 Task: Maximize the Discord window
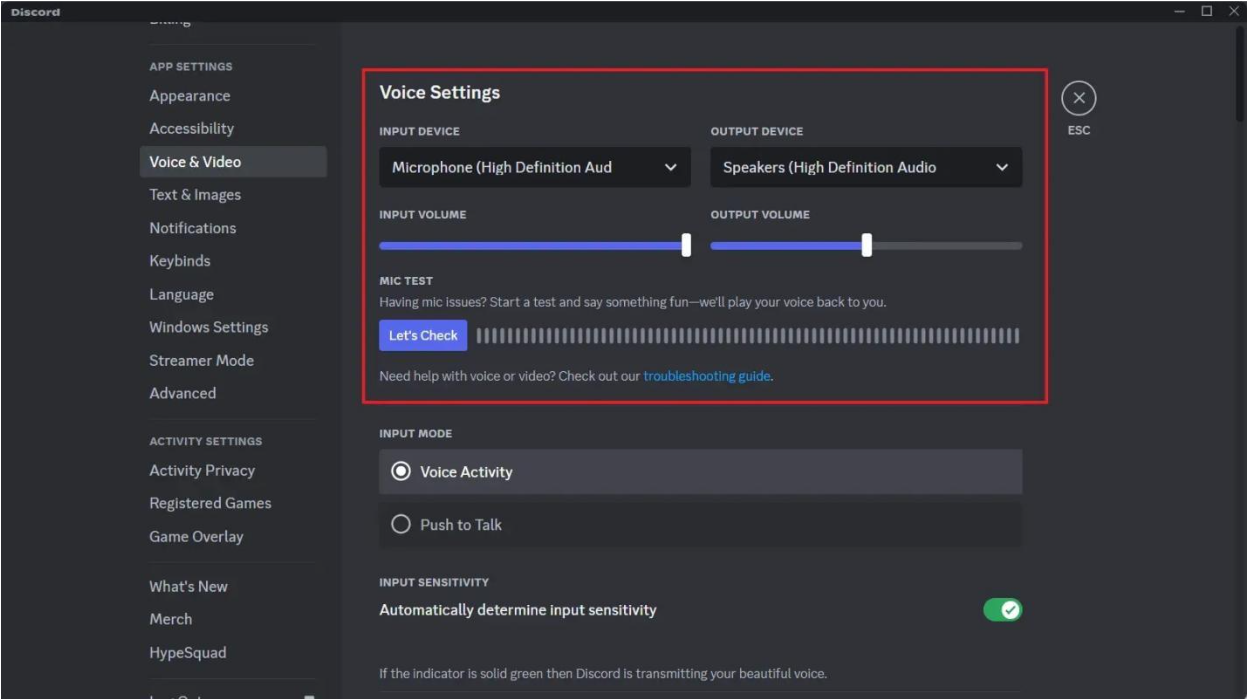point(1207,11)
